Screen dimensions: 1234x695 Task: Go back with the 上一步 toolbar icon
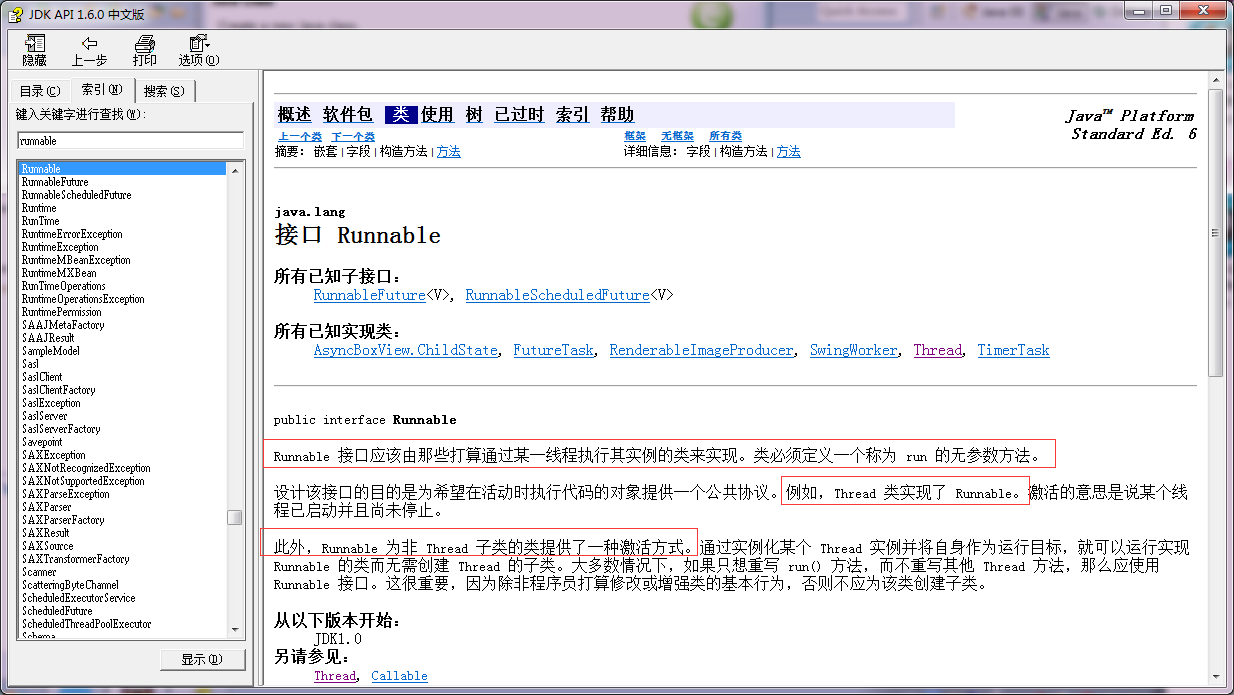click(89, 50)
